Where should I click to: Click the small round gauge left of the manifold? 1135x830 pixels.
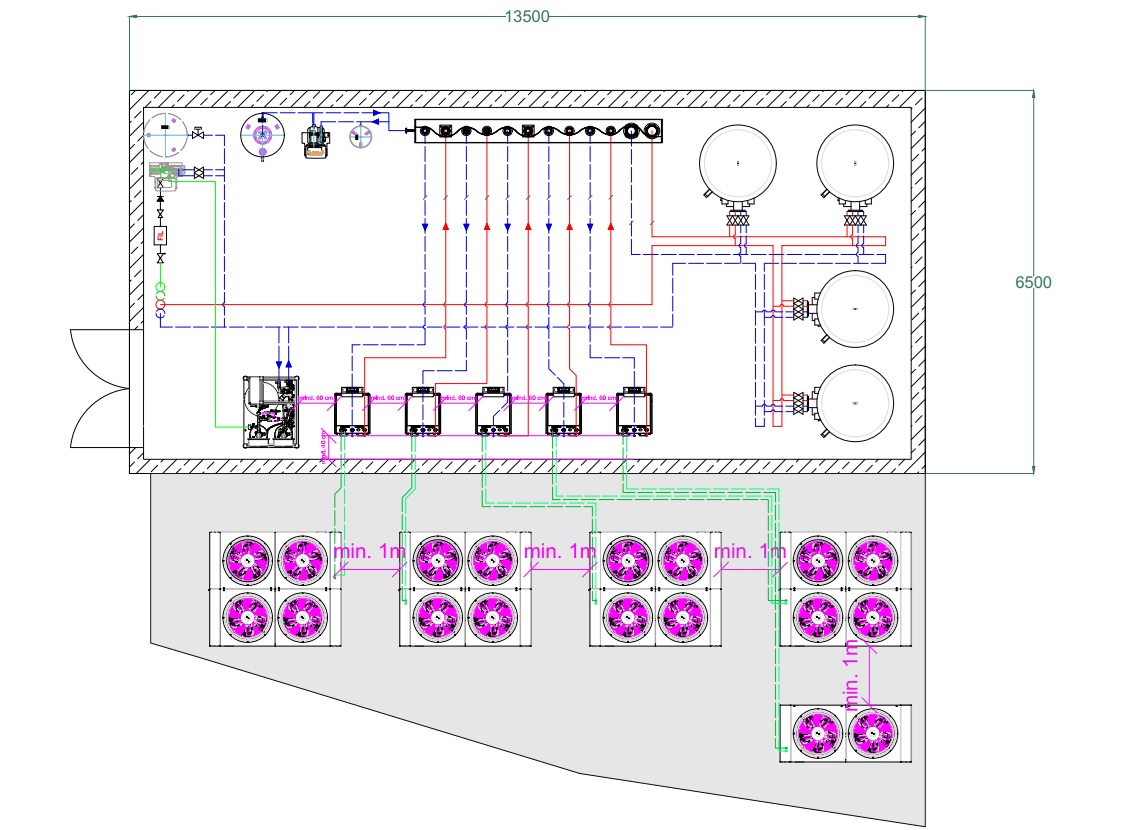click(360, 137)
